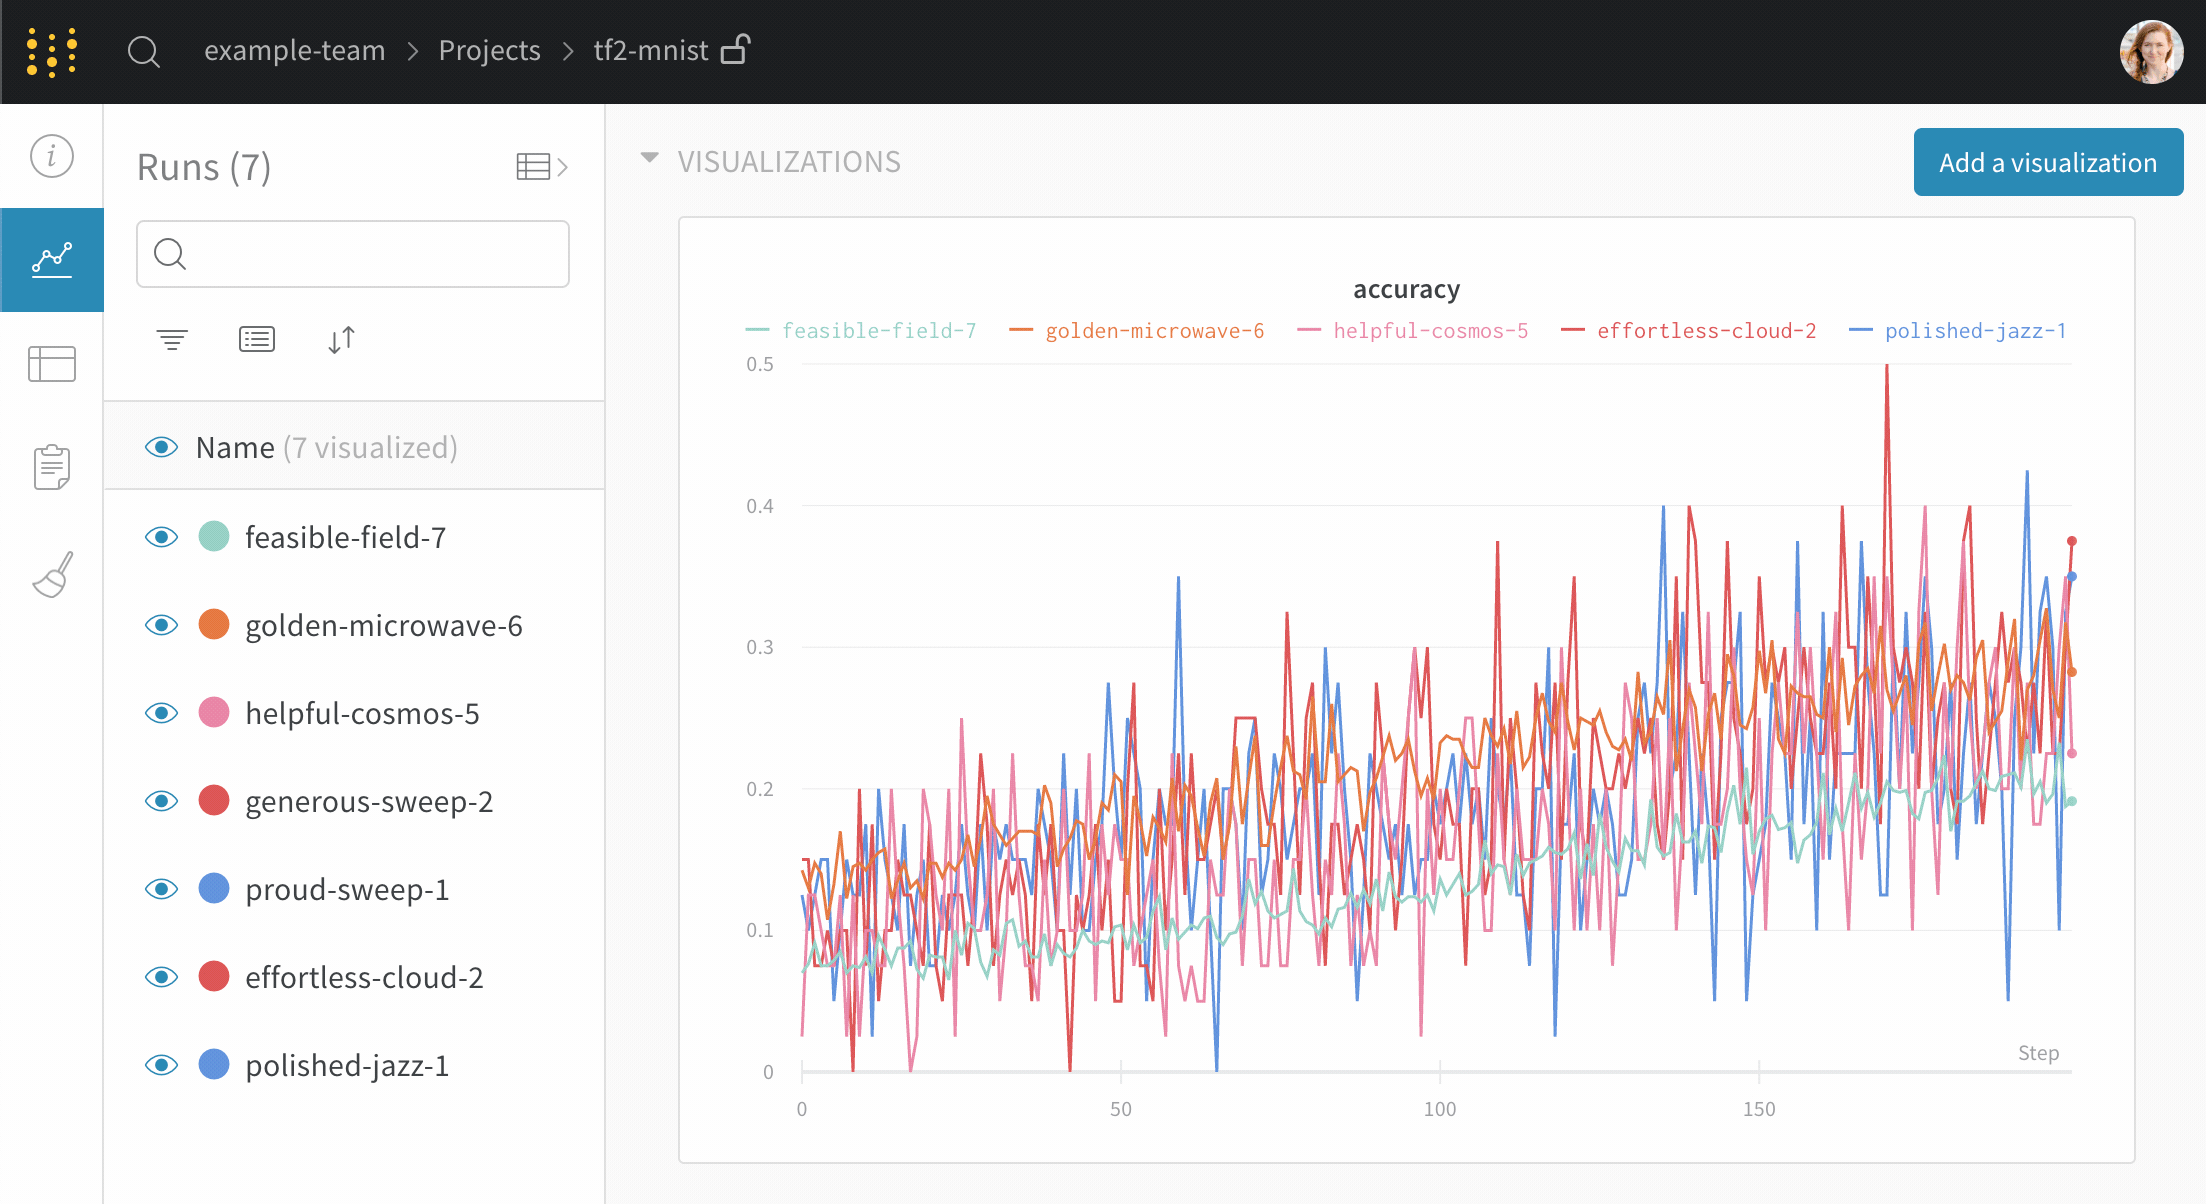Click the Weights & Biases logo
The width and height of the screenshot is (2206, 1204).
[52, 52]
